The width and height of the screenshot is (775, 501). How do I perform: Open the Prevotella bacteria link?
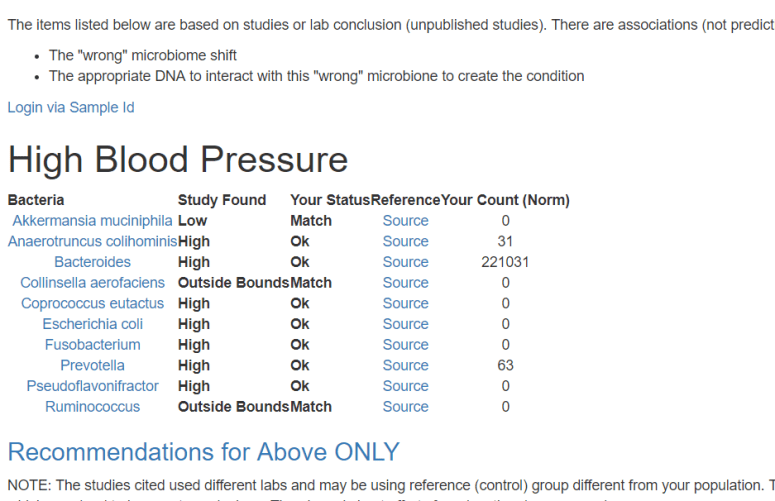coord(92,365)
